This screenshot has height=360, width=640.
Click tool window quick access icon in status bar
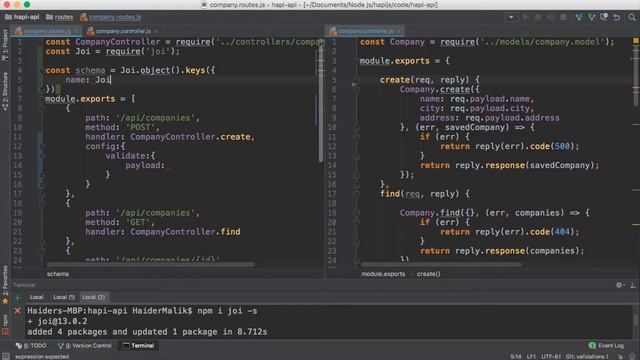tap(6, 356)
